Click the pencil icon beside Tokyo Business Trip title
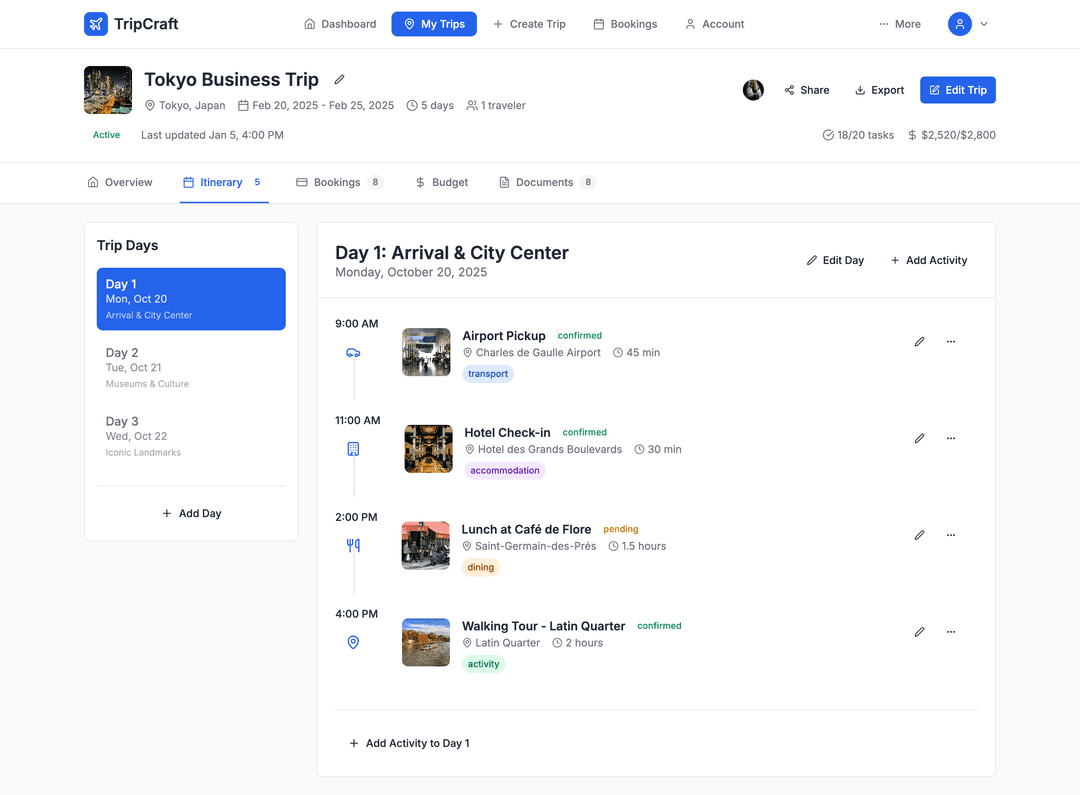Viewport: 1080px width, 795px height. click(x=339, y=80)
